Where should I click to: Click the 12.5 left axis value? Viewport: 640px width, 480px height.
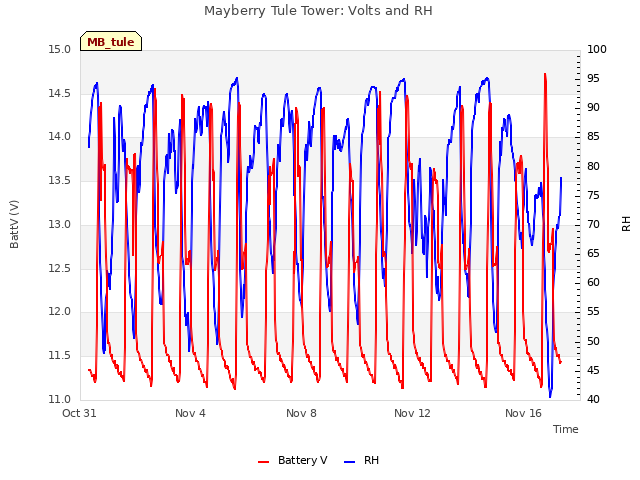[59, 269]
